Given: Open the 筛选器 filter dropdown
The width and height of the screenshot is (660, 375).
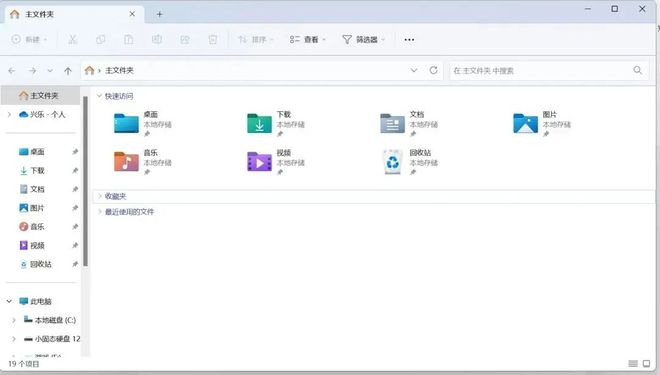Looking at the screenshot, I should click(x=364, y=40).
